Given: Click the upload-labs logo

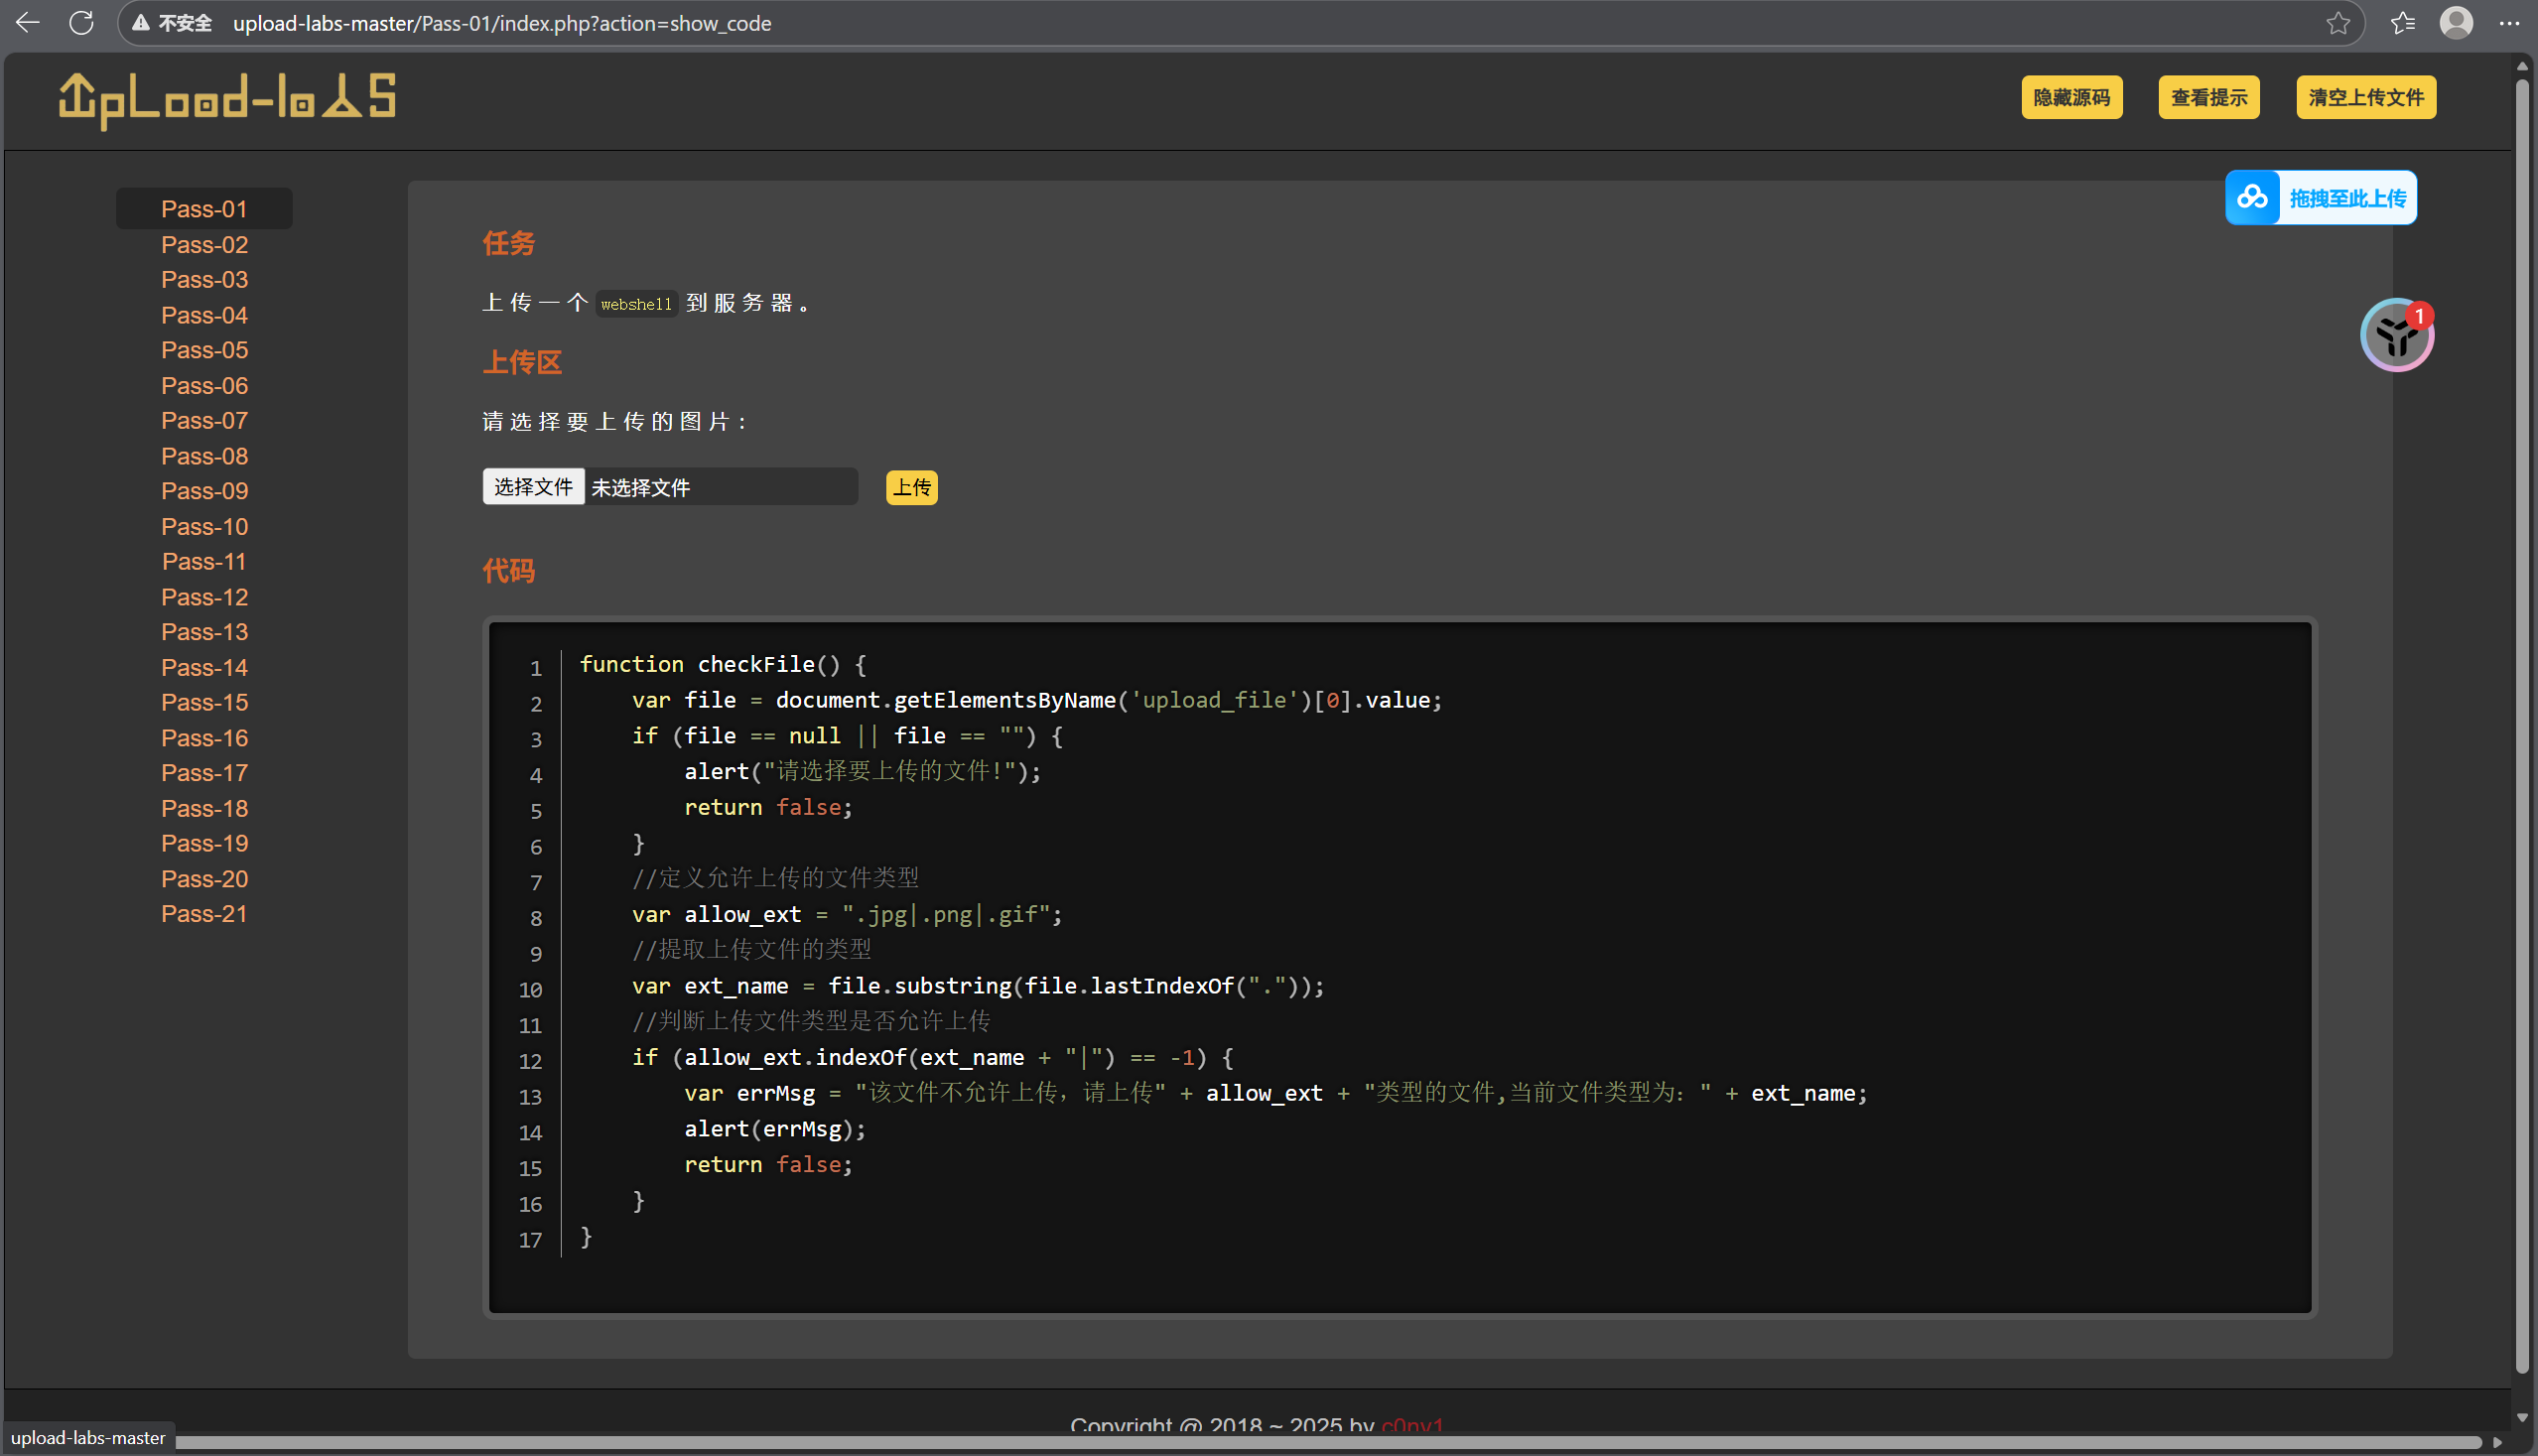Looking at the screenshot, I should point(227,100).
